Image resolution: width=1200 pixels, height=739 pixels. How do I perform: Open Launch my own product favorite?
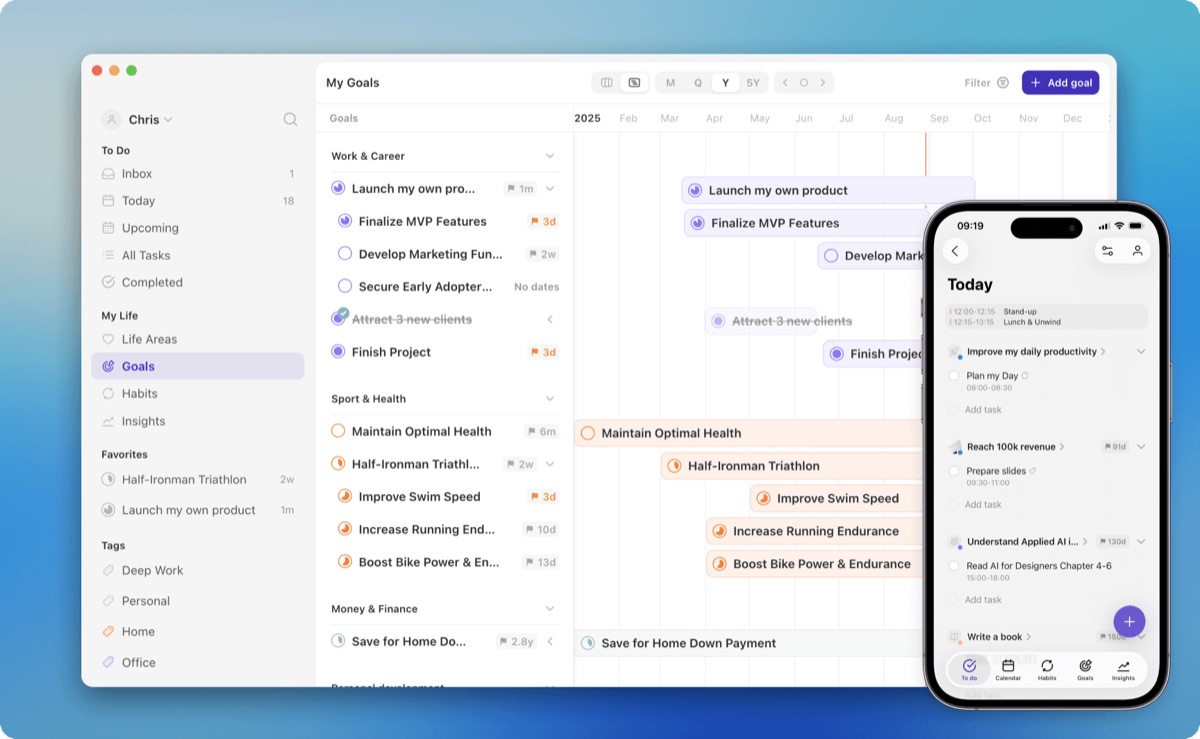[198, 510]
